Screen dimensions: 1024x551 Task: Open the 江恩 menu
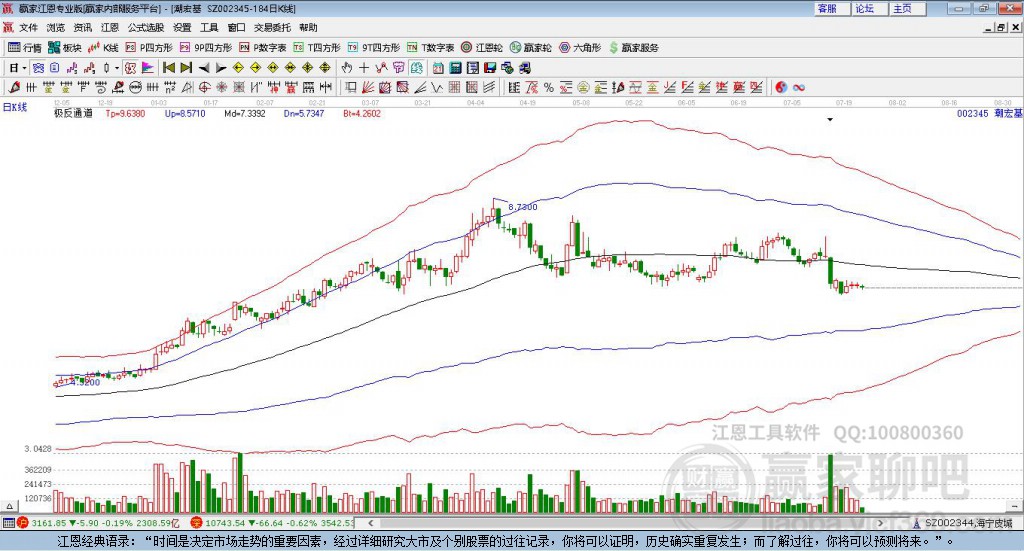click(x=110, y=27)
